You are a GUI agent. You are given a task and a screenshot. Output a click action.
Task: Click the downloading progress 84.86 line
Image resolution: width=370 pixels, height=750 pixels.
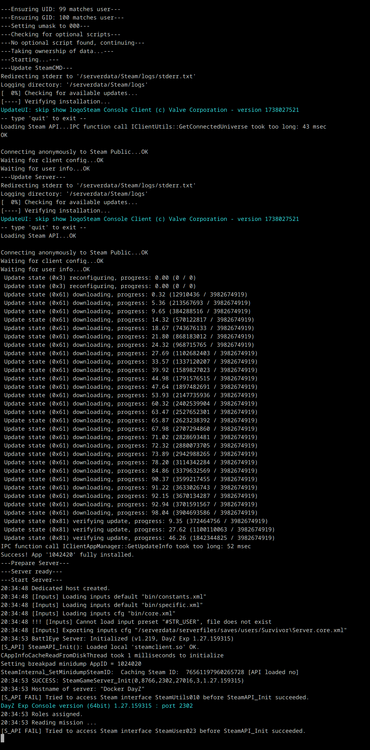[x=131, y=470]
